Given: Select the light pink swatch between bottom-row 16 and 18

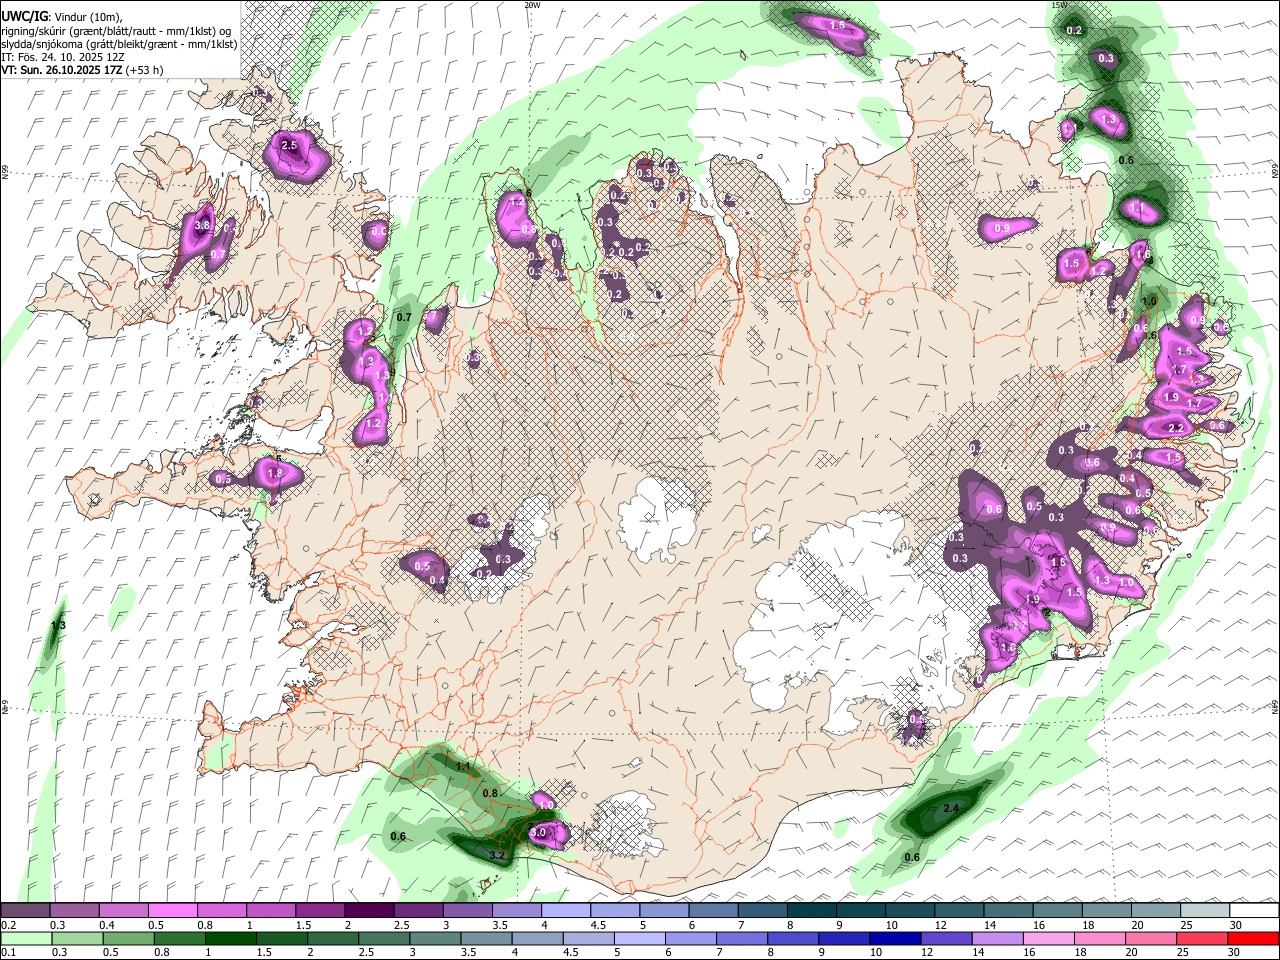Looking at the screenshot, I should [x=1049, y=939].
